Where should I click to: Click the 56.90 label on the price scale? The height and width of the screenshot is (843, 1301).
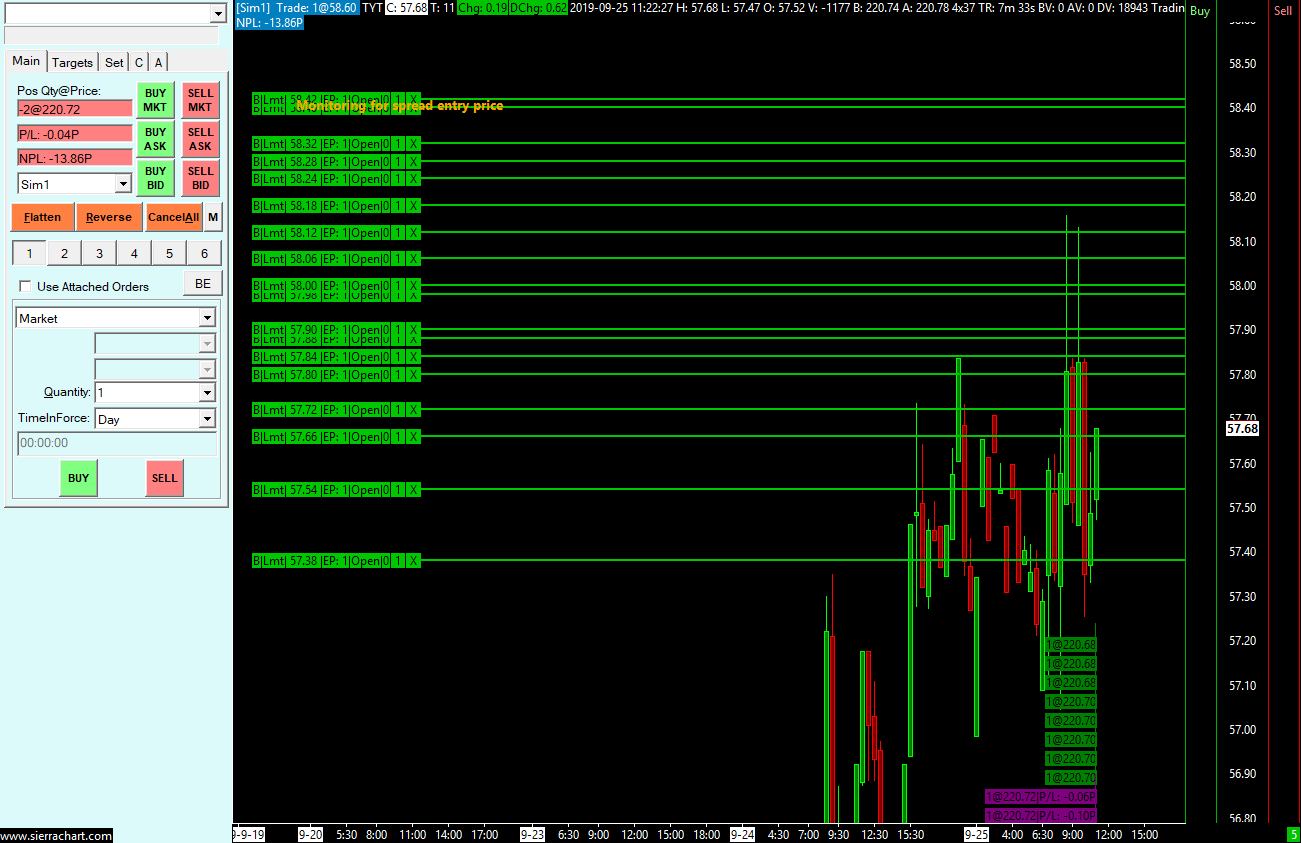pos(1242,774)
